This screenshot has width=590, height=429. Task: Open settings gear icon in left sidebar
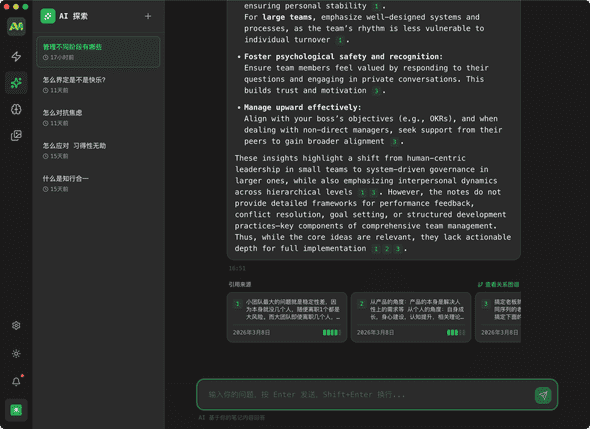[x=16, y=326]
